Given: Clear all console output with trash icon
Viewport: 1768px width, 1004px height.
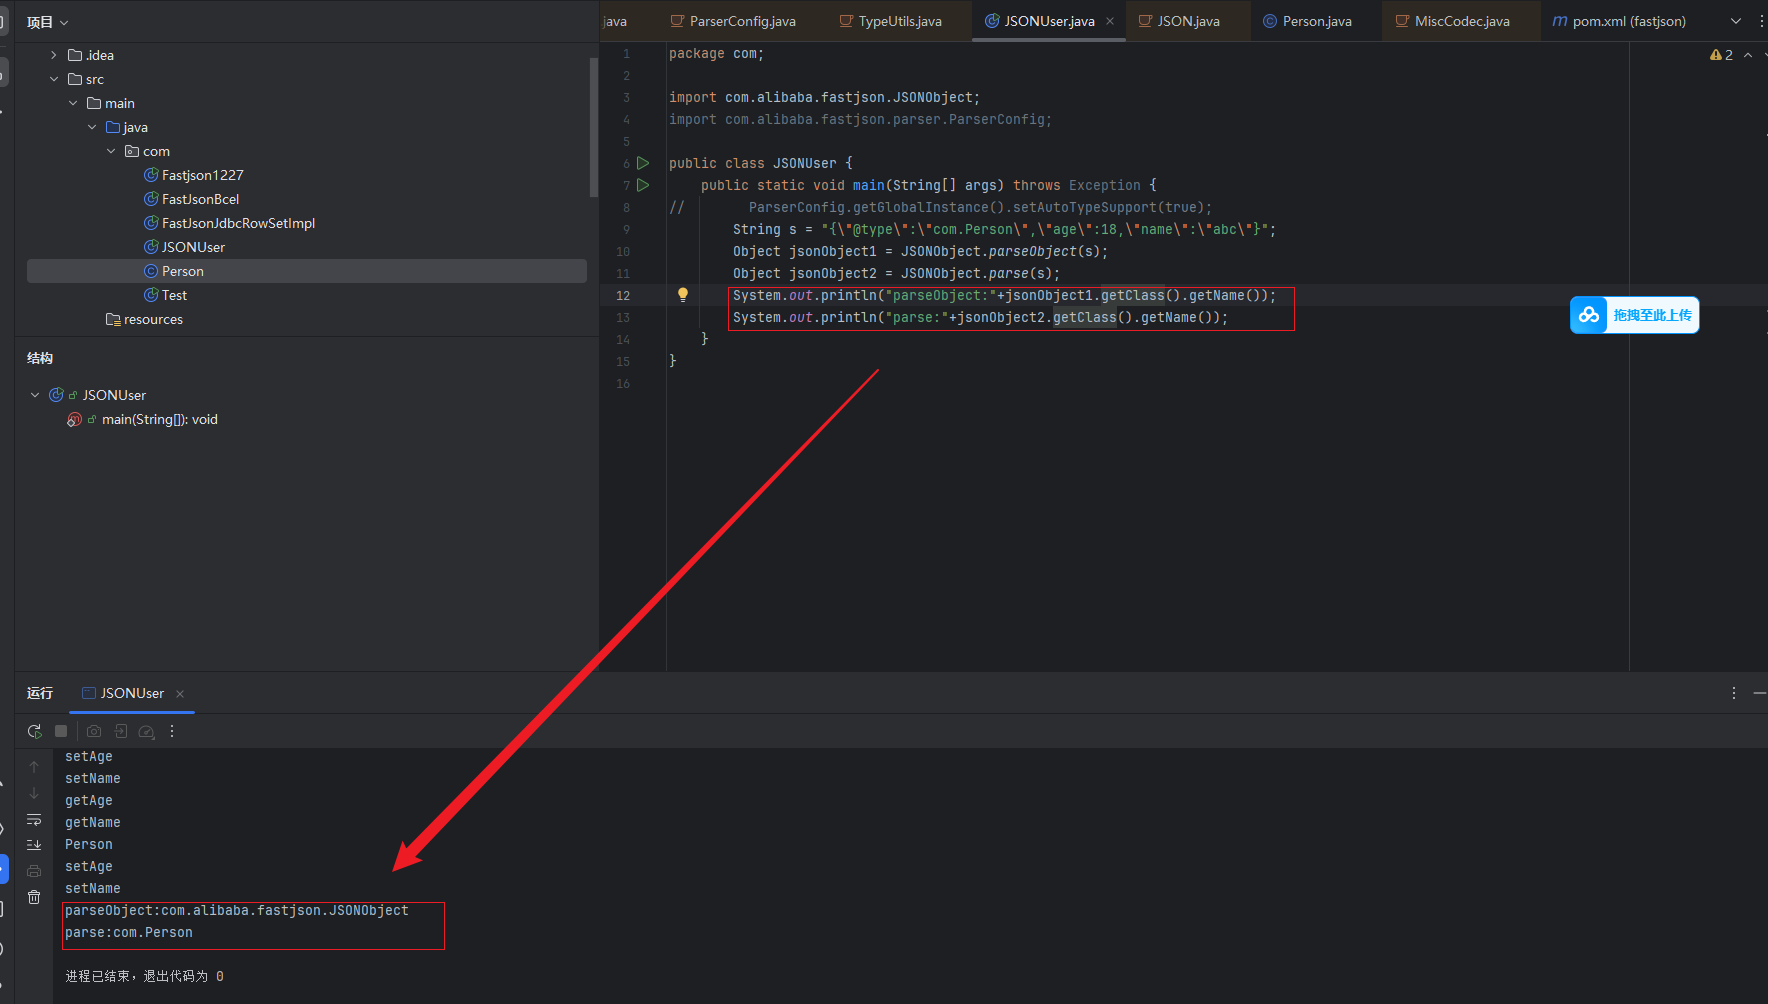Looking at the screenshot, I should (x=34, y=897).
